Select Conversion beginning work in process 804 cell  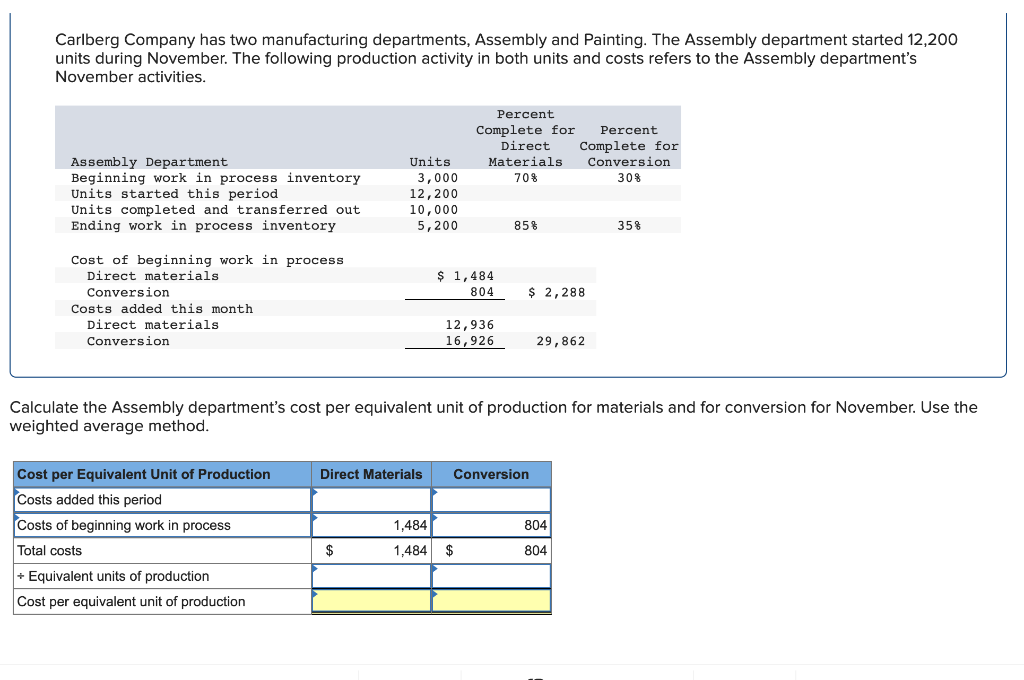click(x=491, y=525)
